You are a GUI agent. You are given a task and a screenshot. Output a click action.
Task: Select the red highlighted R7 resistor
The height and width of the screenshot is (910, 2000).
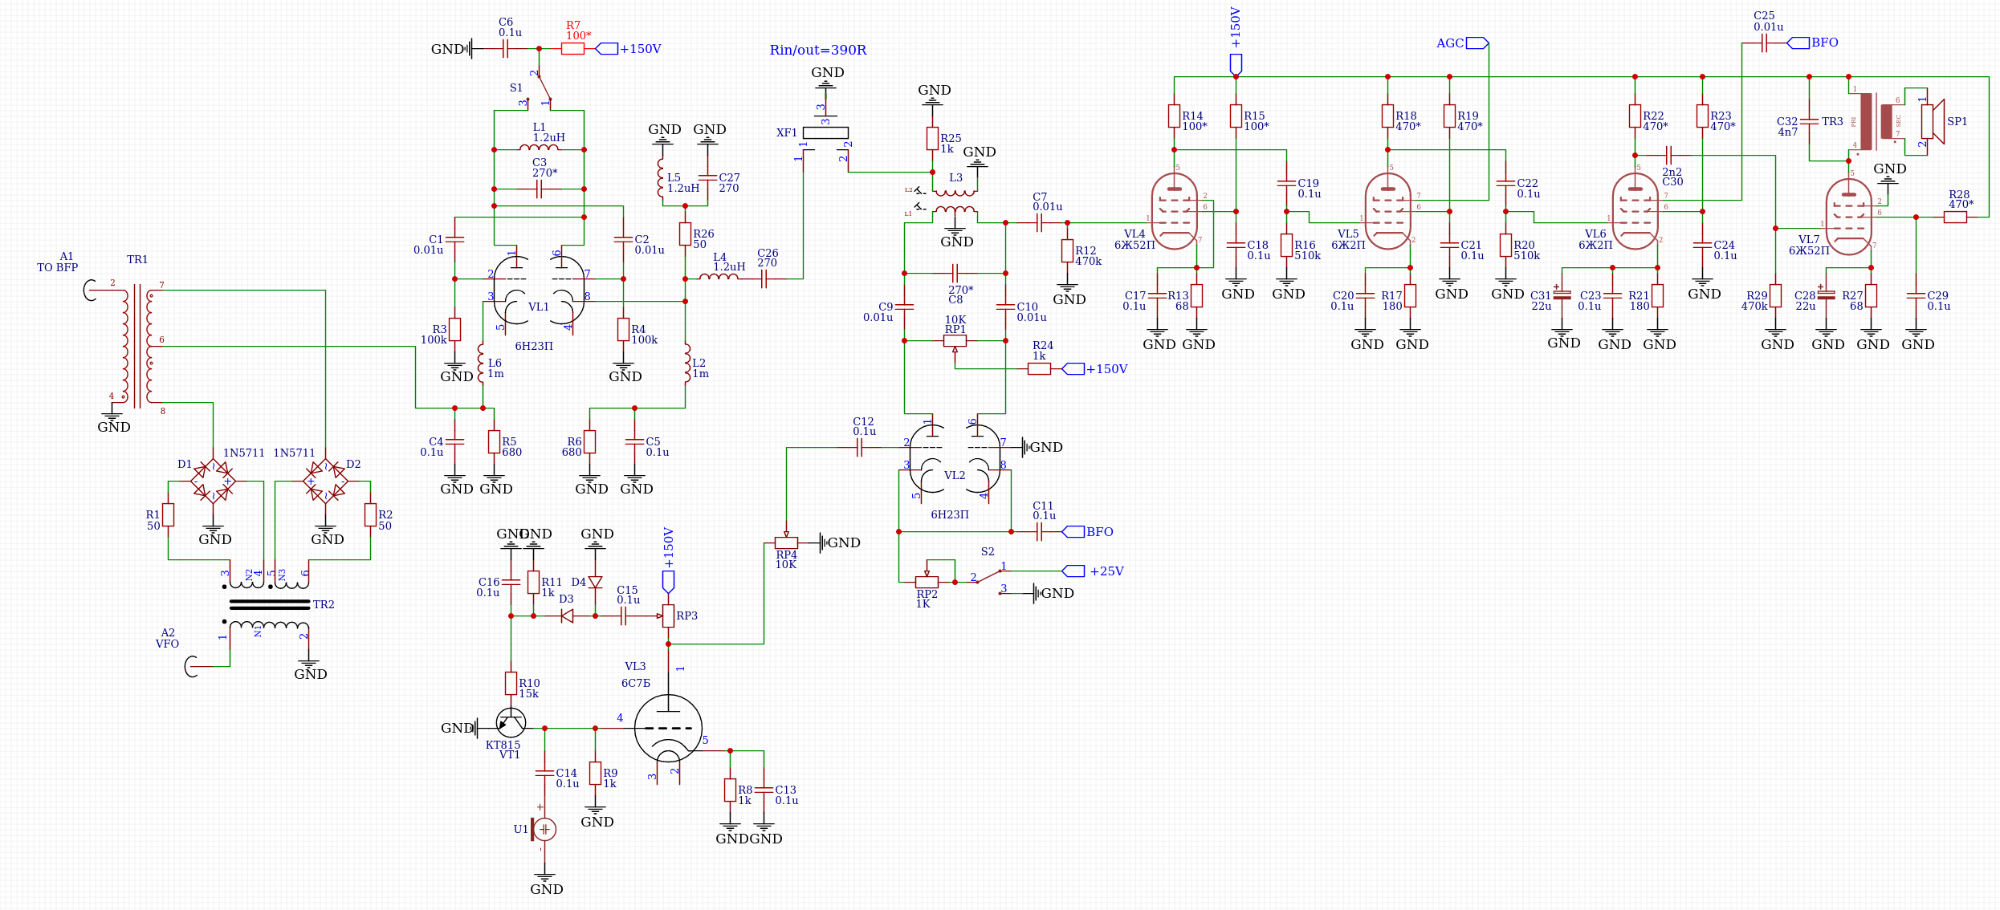(x=573, y=48)
